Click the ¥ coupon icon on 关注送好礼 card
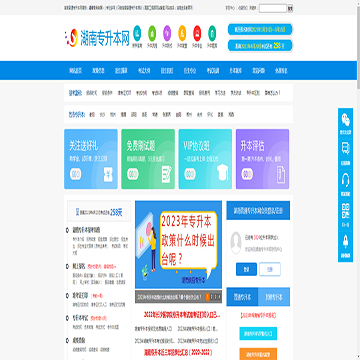This screenshot has width=360, height=360. (x=108, y=174)
